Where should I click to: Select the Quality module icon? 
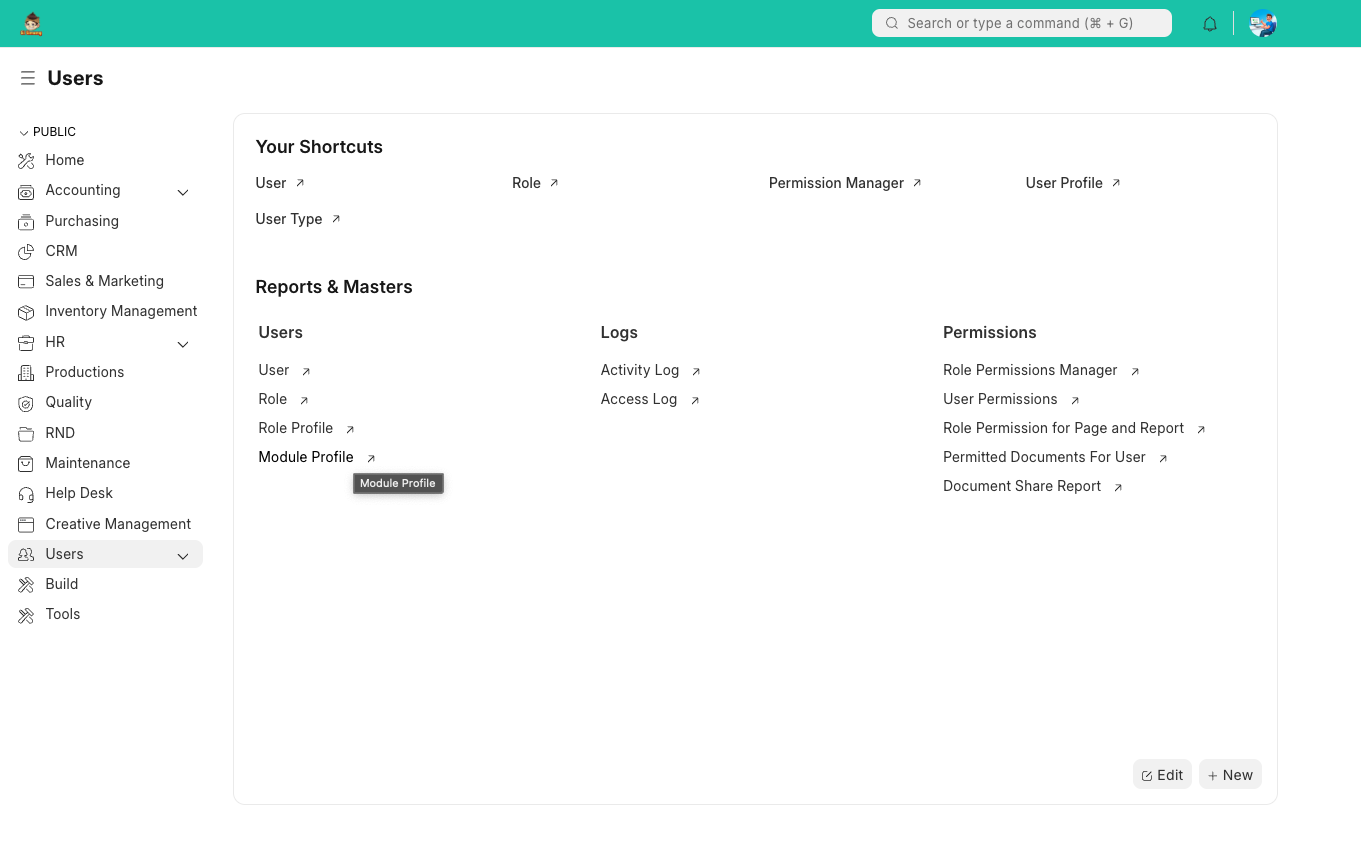tap(26, 402)
